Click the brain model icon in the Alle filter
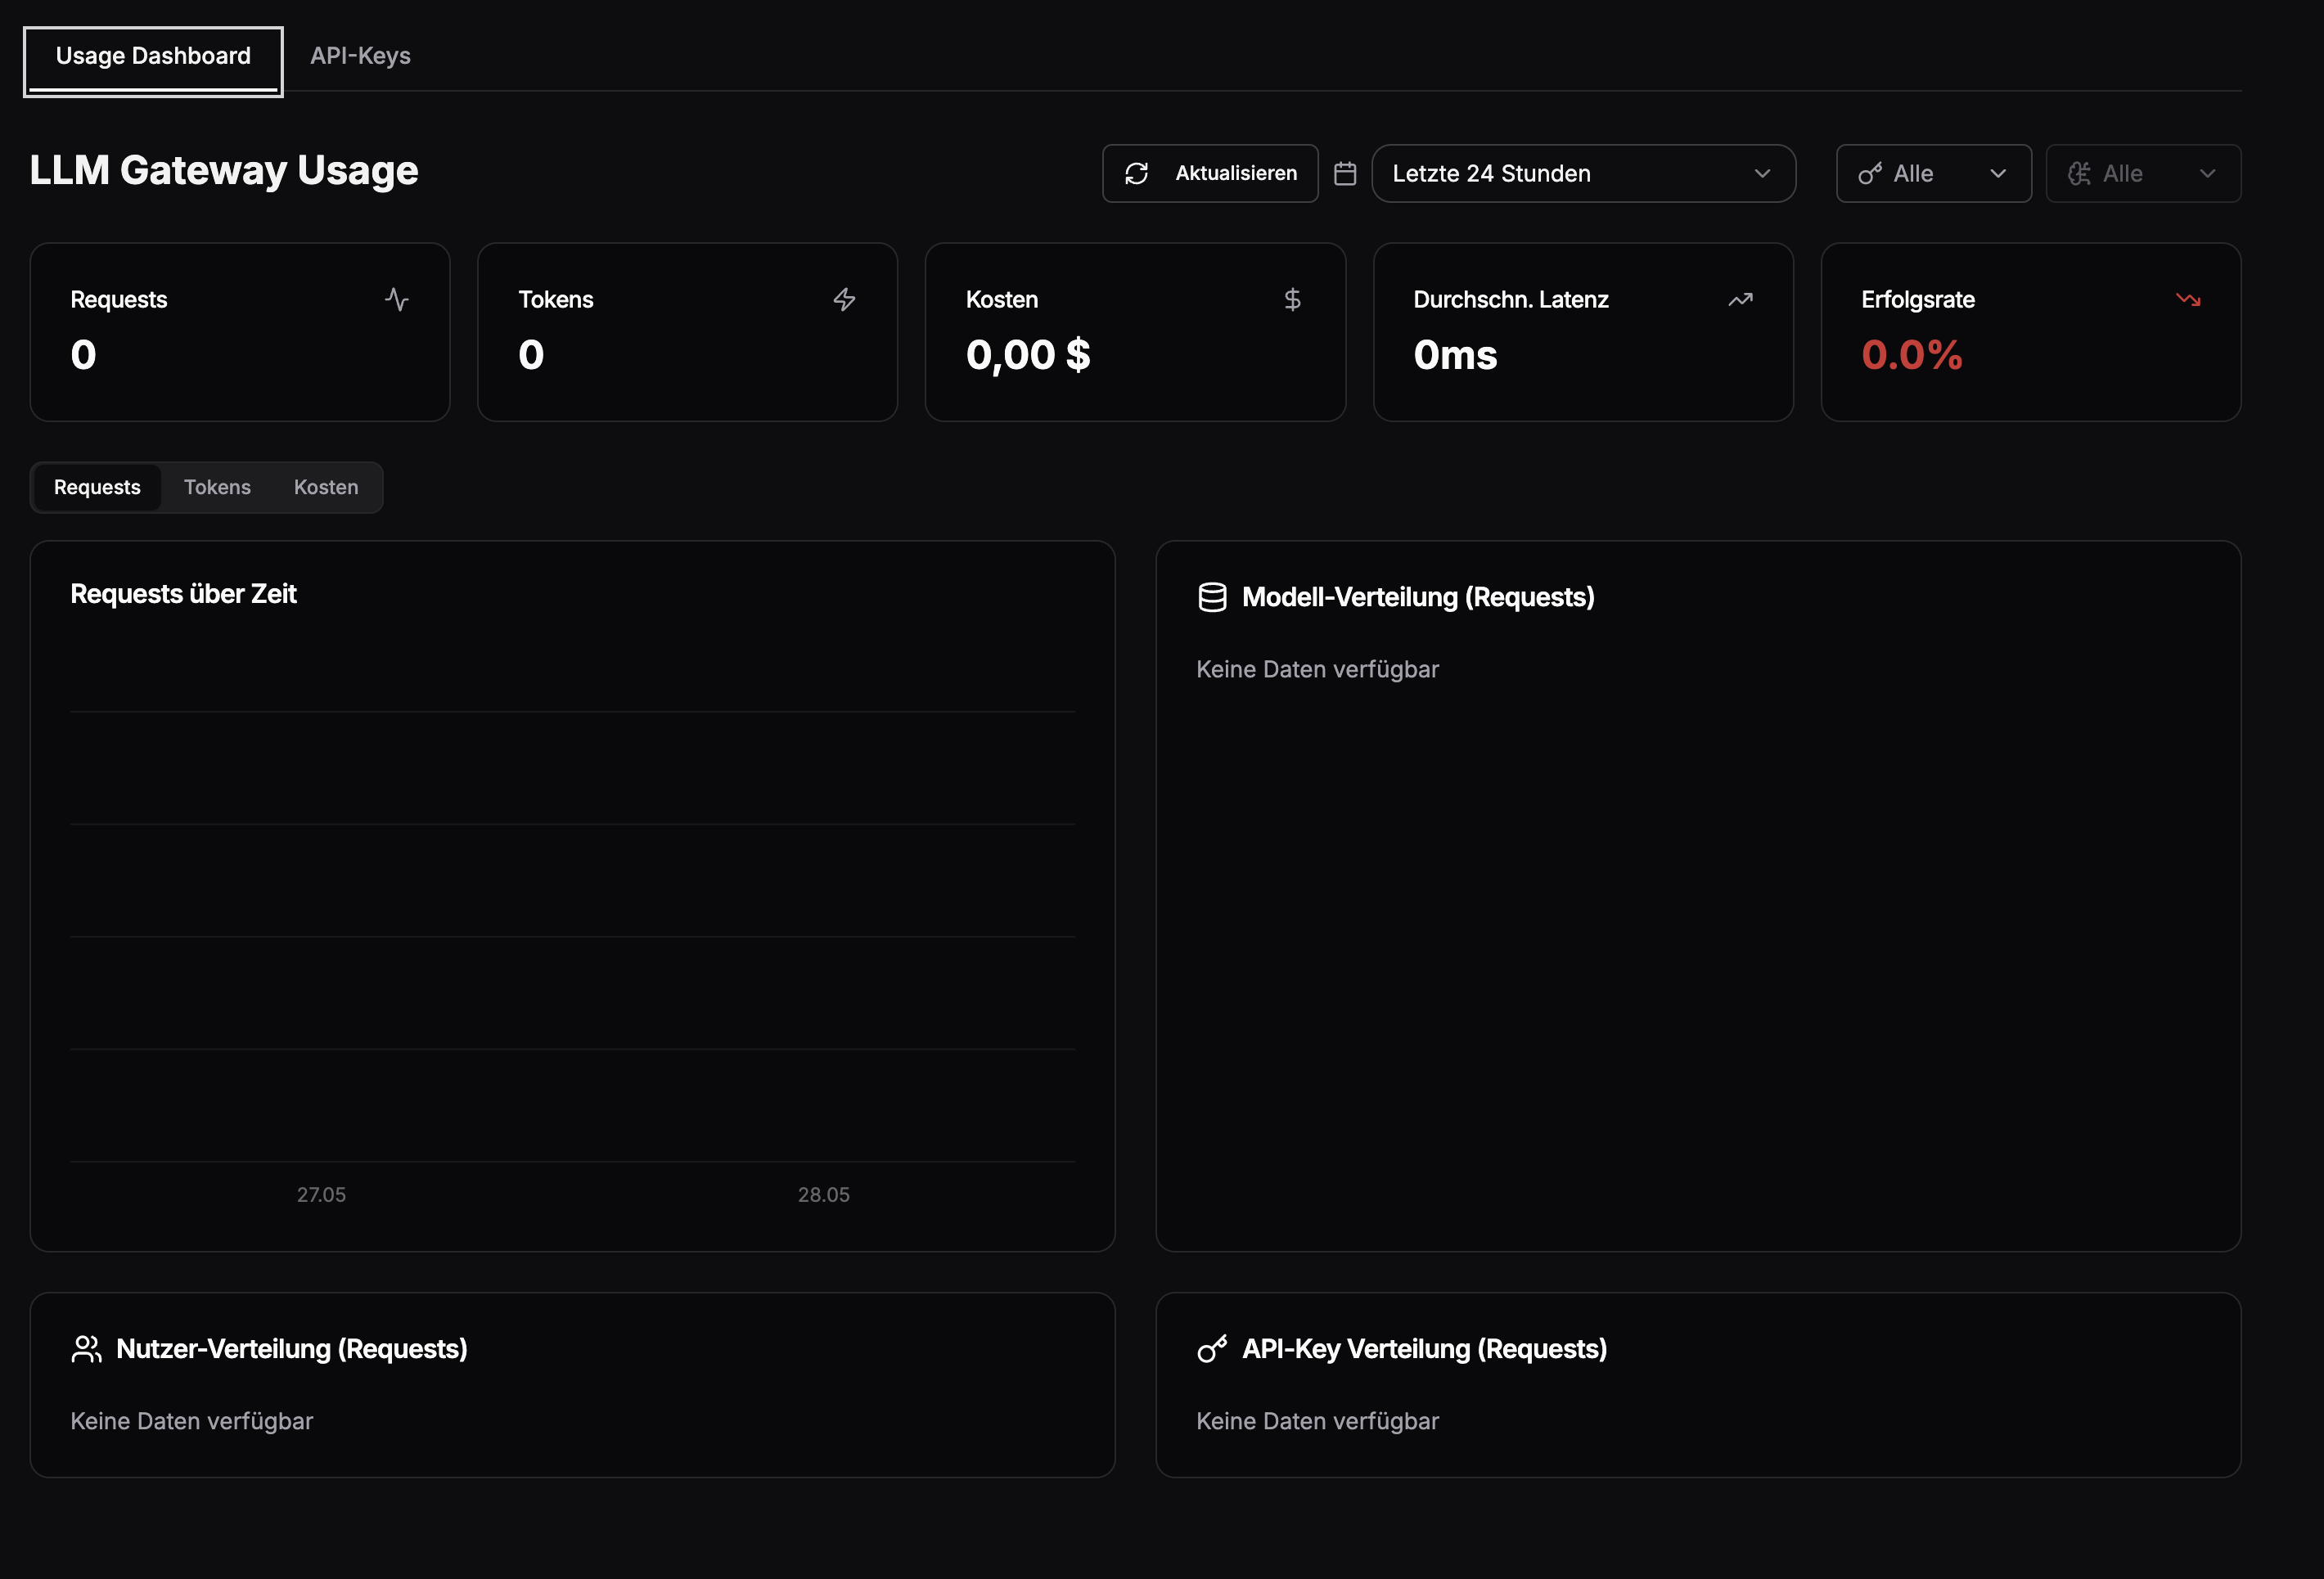 [x=2079, y=174]
